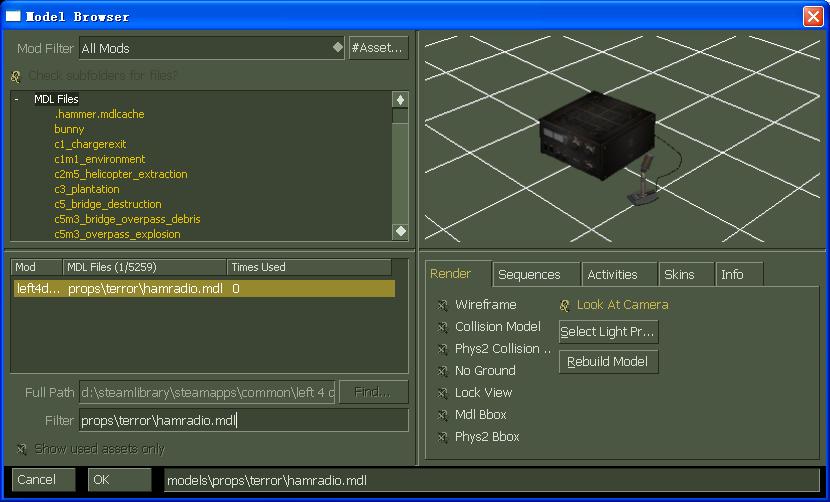Enable the No Ground checkbox
This screenshot has height=502, width=830.
point(443,371)
